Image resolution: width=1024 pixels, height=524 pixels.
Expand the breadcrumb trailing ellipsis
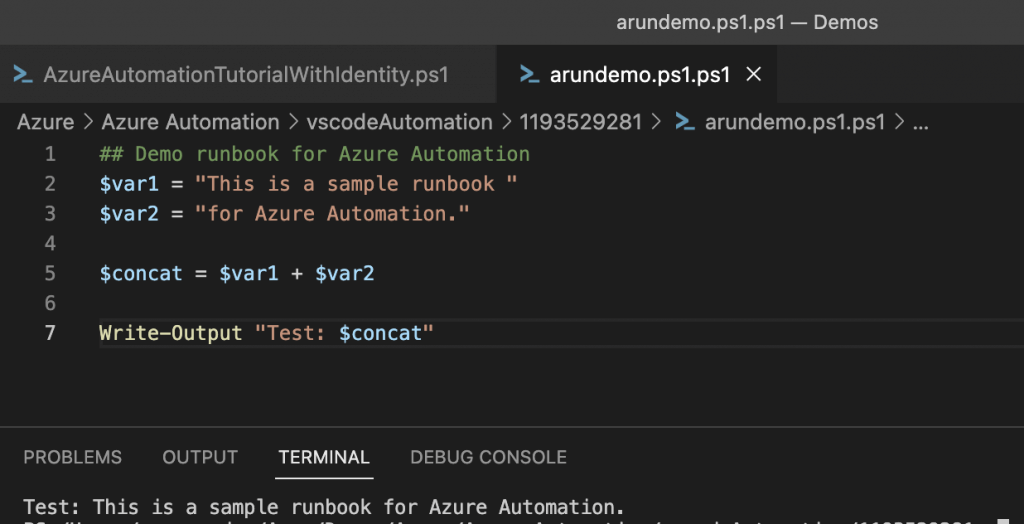click(x=922, y=122)
